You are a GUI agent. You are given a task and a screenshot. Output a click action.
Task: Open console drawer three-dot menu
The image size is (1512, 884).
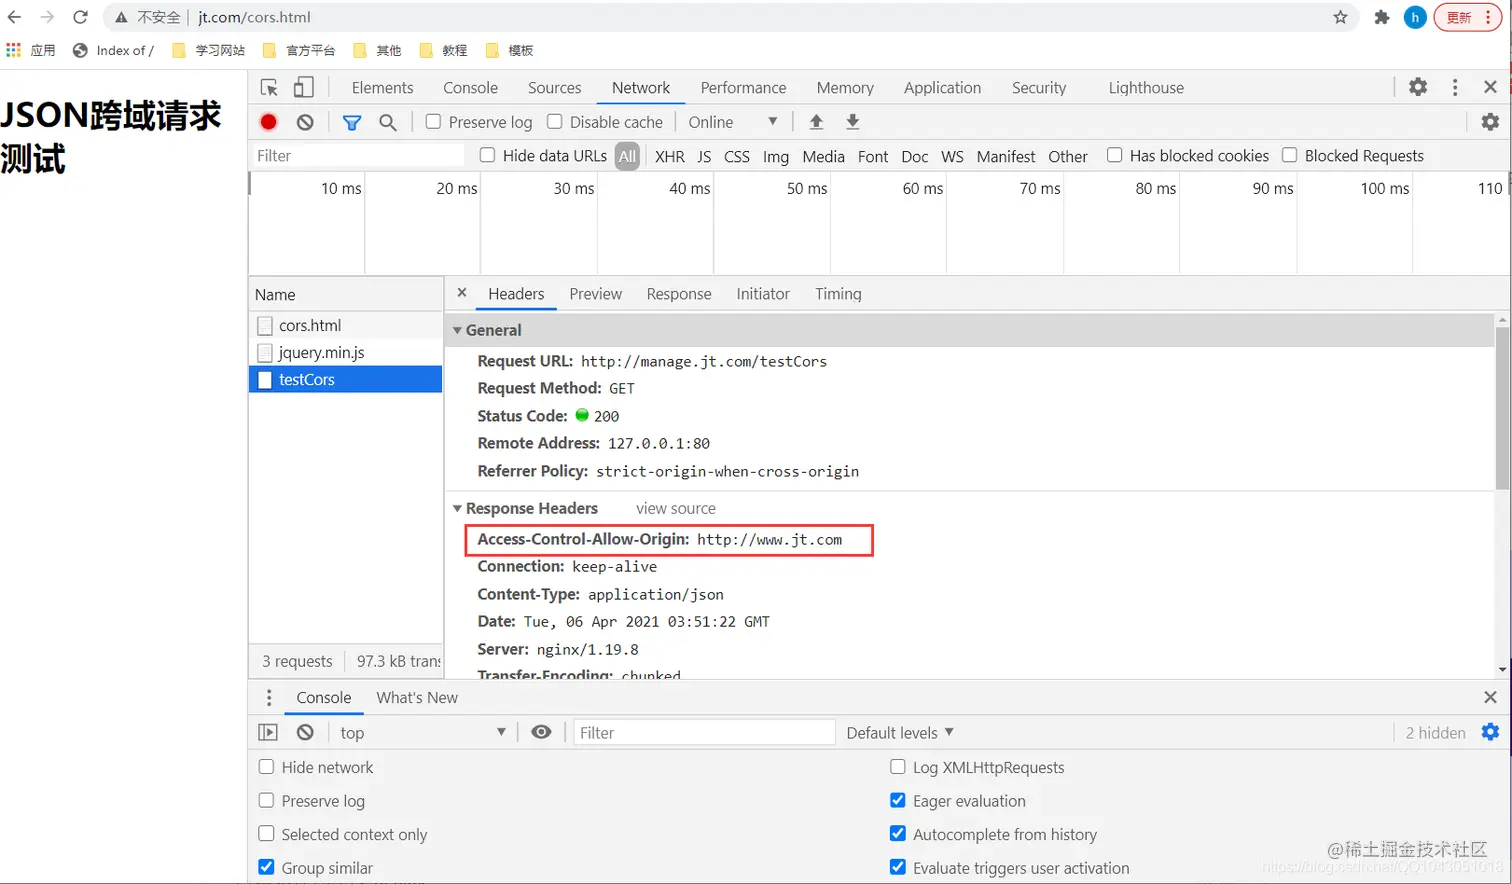(268, 697)
